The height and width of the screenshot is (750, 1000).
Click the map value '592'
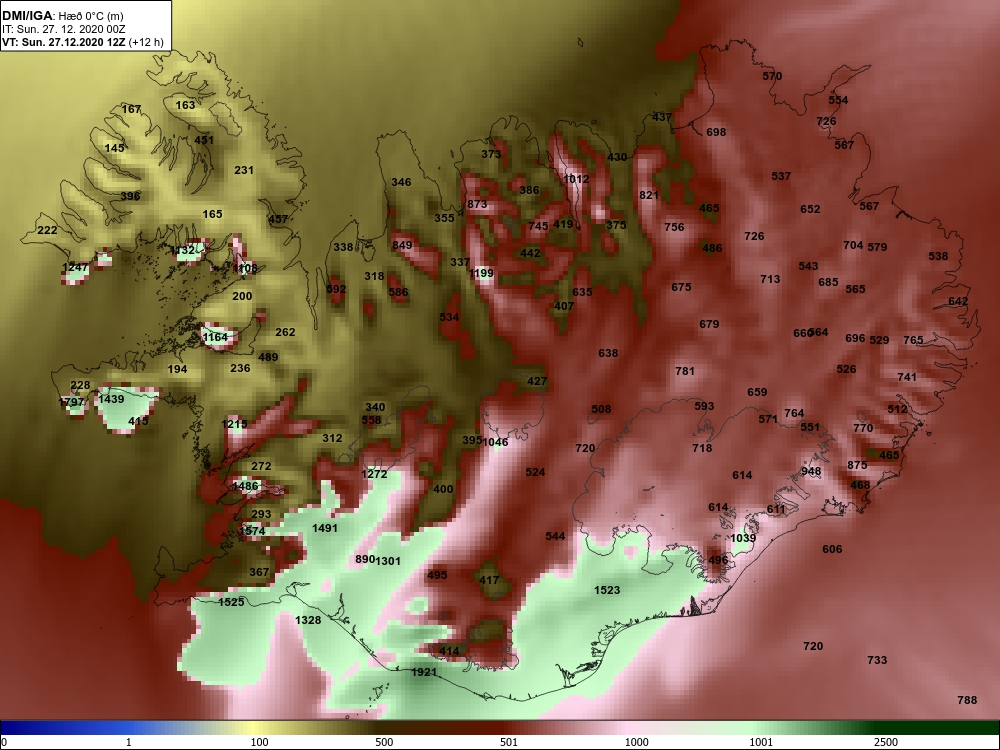[x=336, y=289]
